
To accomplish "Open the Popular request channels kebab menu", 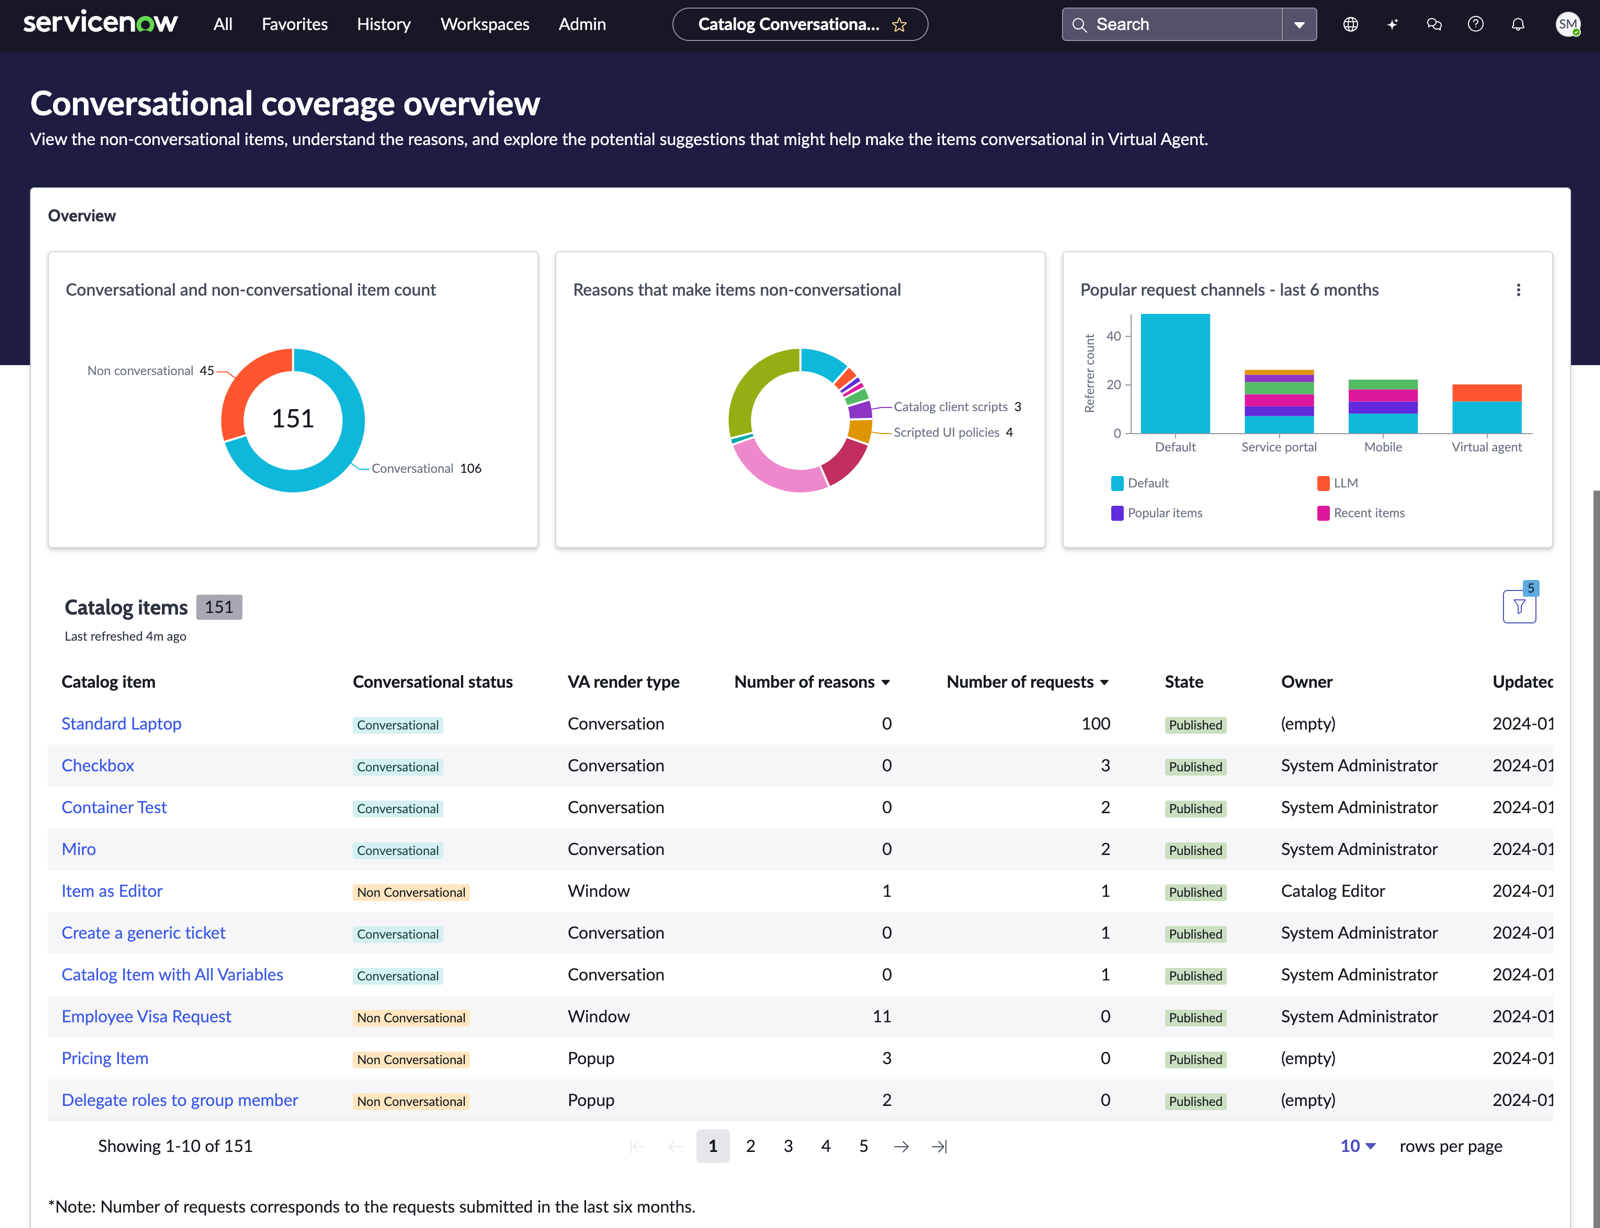I will pyautogui.click(x=1518, y=290).
